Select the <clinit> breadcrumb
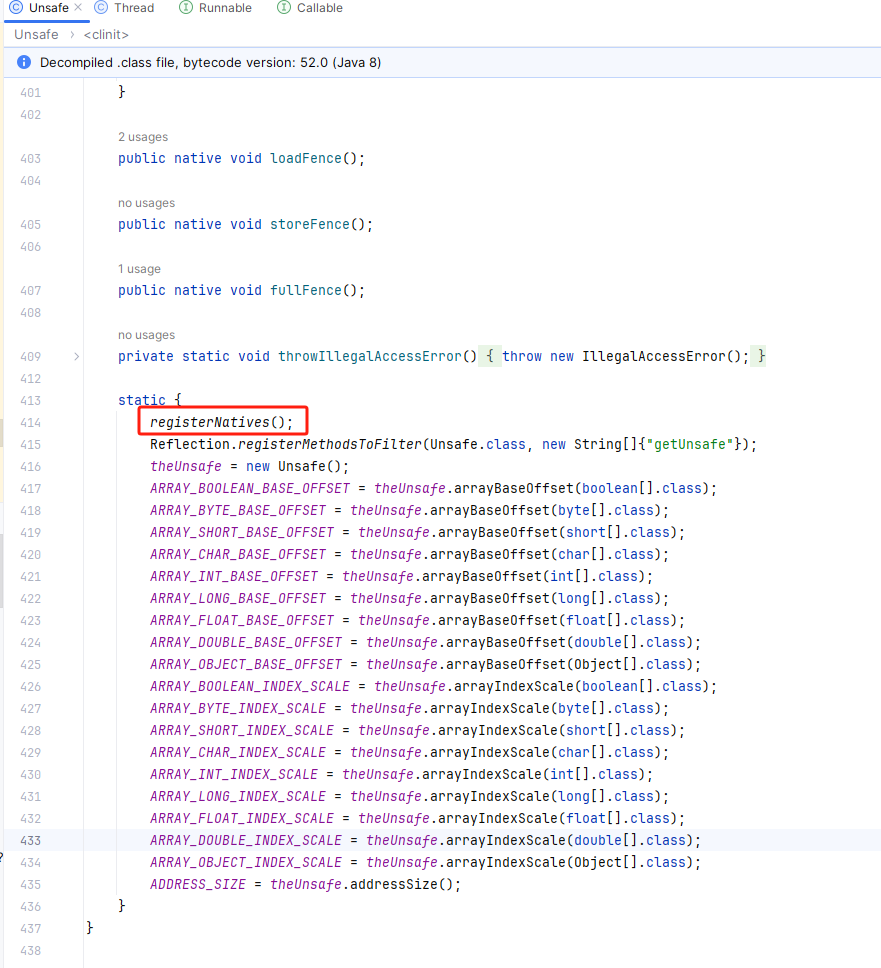 [x=105, y=34]
